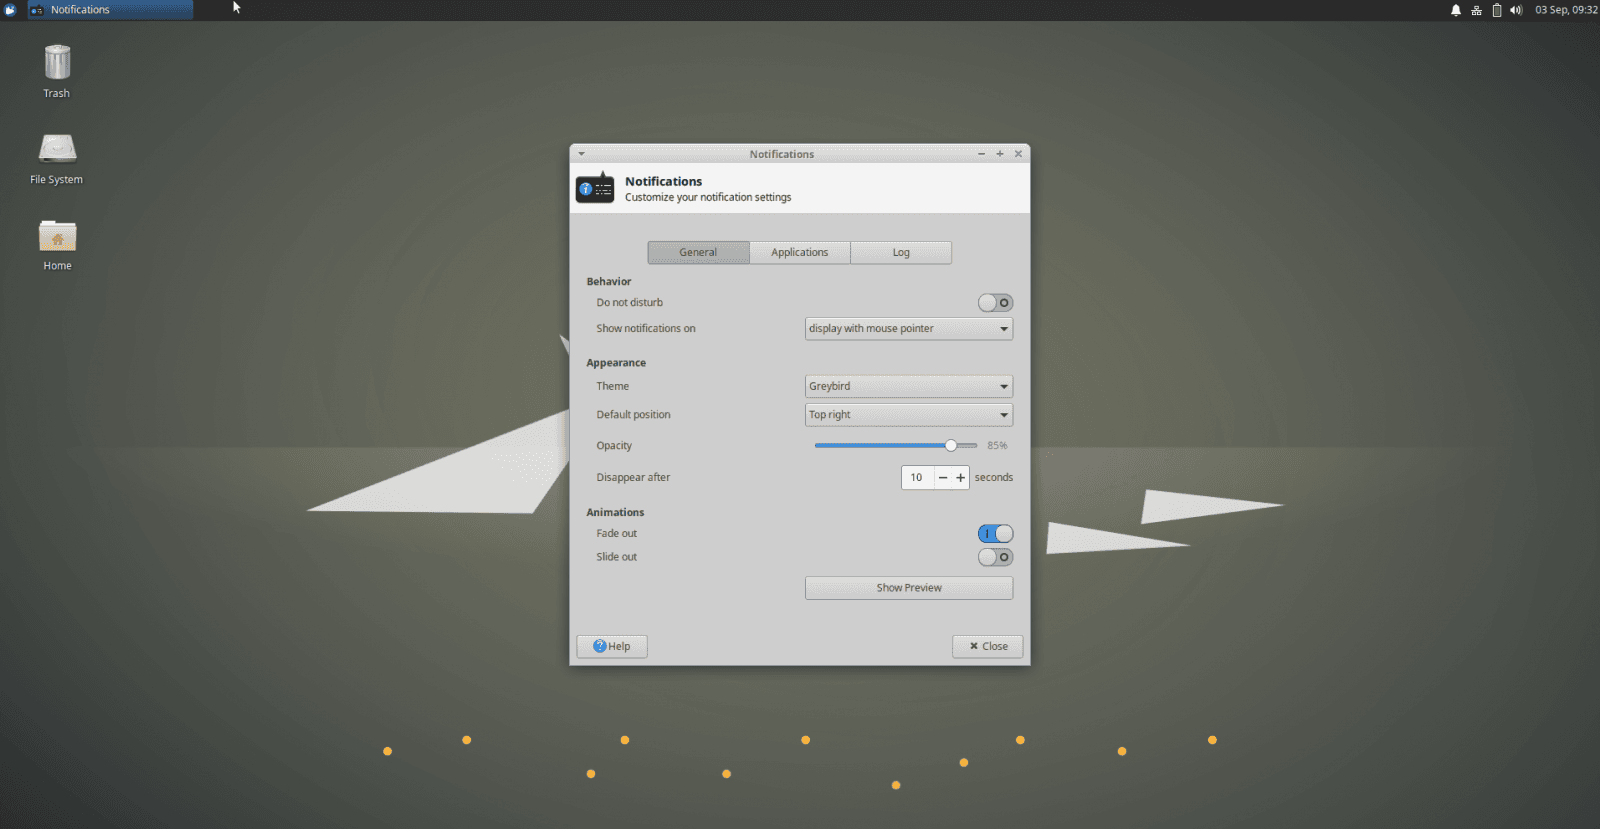The width and height of the screenshot is (1600, 829).
Task: Click the date and time clock in the panel
Action: pos(1566,10)
